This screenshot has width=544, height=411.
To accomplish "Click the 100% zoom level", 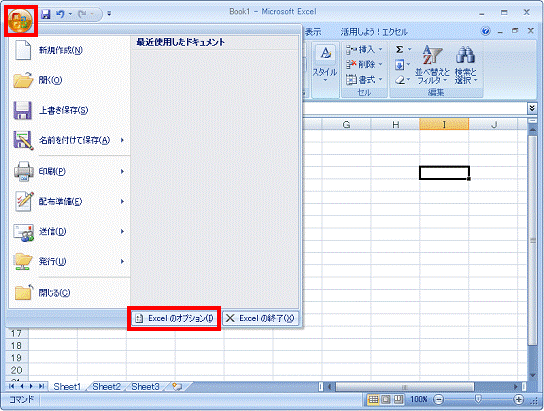I will click(x=419, y=400).
